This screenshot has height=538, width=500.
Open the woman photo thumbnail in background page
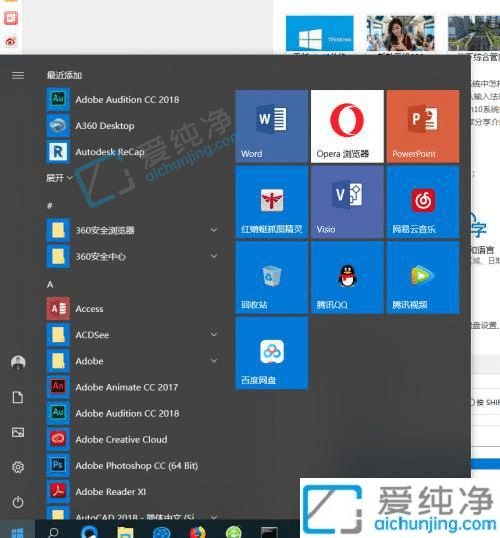pyautogui.click(x=400, y=33)
